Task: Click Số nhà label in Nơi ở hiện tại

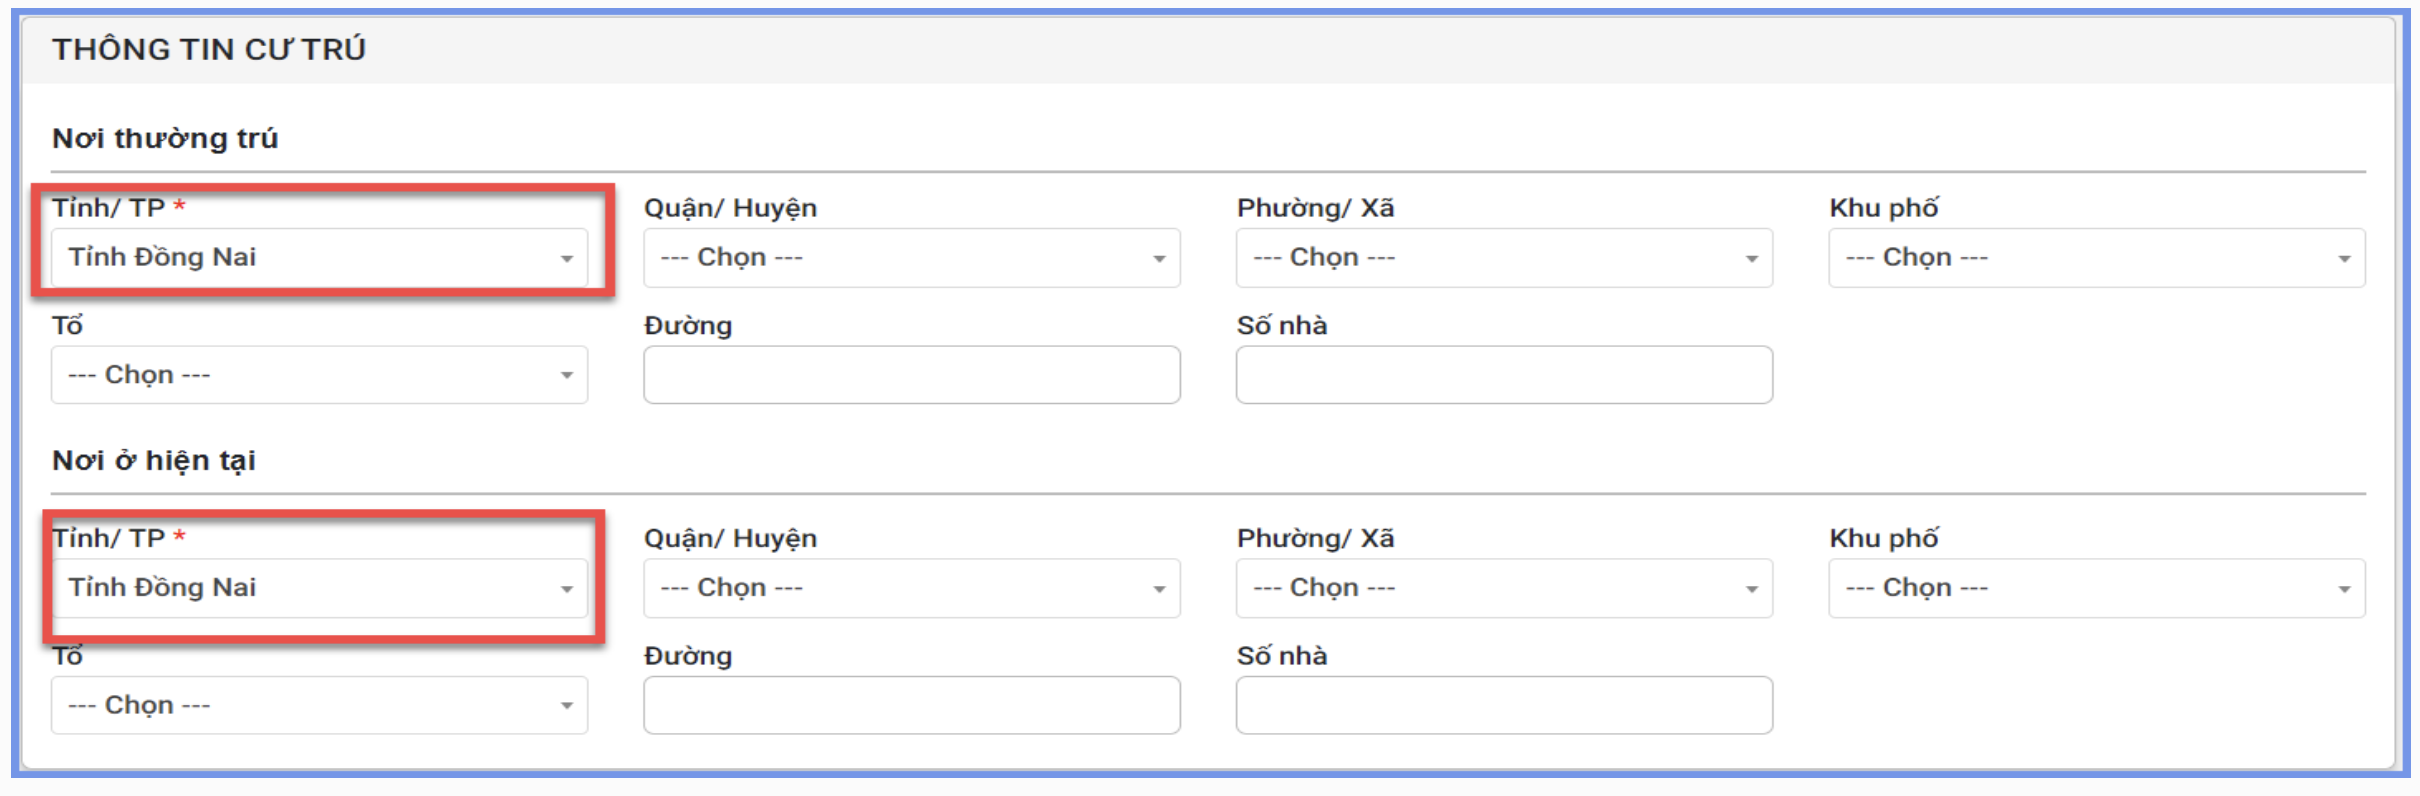Action: [1281, 656]
